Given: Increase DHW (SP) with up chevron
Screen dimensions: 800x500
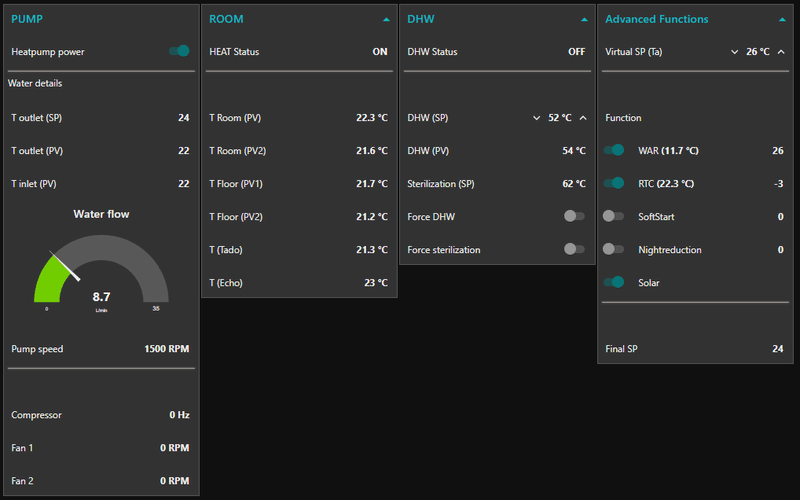Looking at the screenshot, I should (583, 118).
